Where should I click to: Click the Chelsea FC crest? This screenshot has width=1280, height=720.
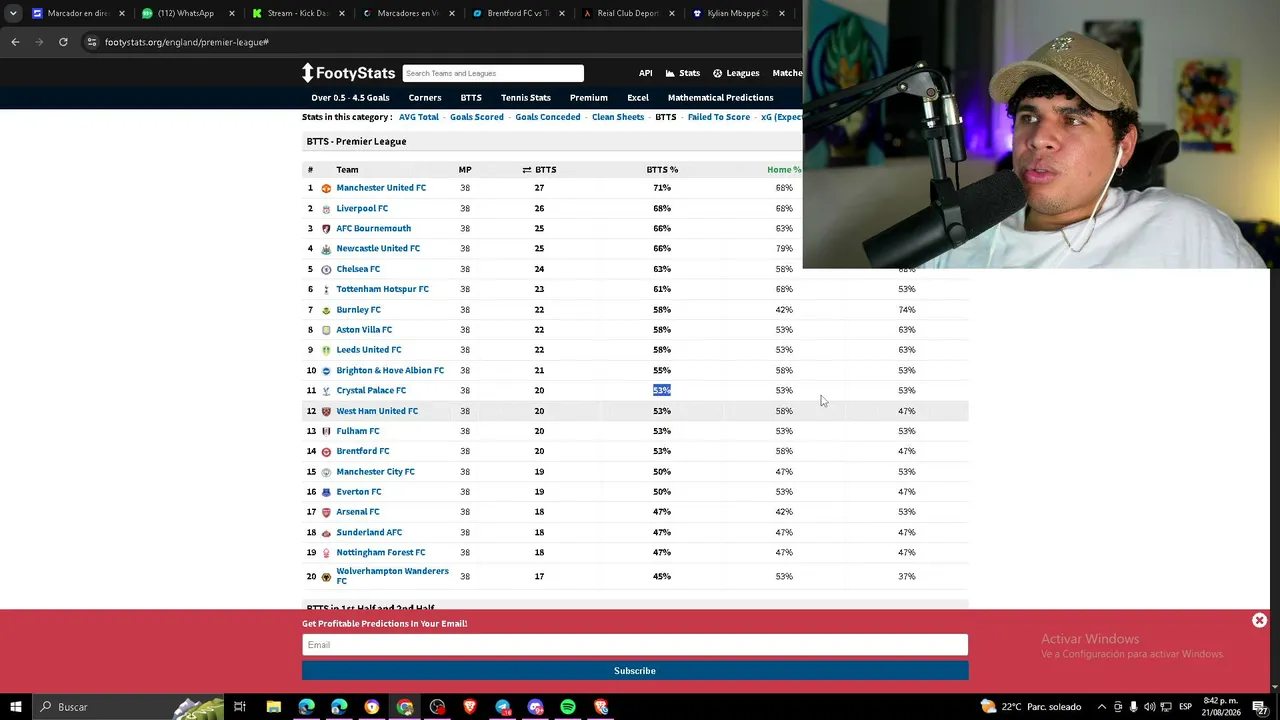pyautogui.click(x=326, y=270)
